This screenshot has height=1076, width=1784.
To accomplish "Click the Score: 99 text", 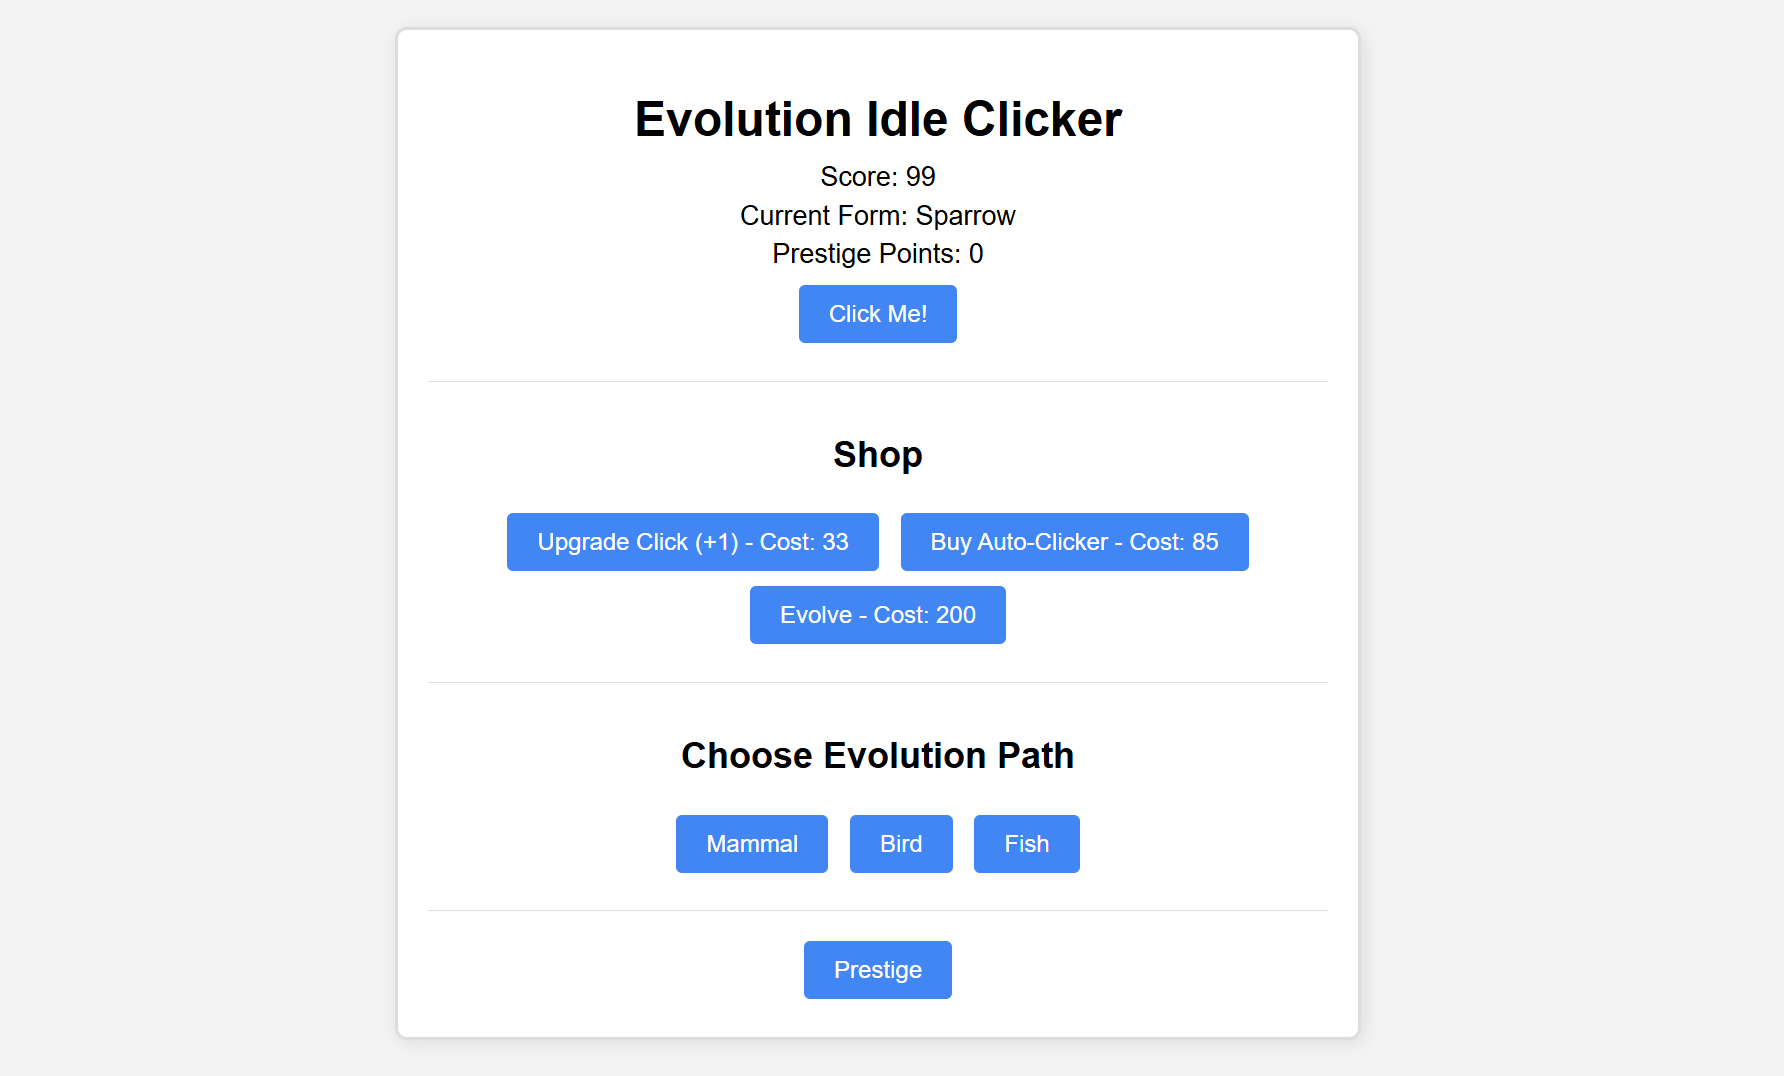I will click(x=877, y=177).
